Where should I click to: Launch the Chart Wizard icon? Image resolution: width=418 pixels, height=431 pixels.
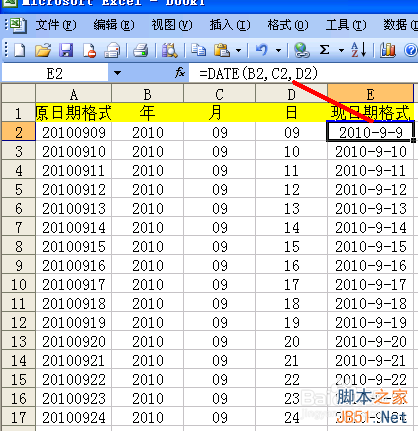coord(388,50)
